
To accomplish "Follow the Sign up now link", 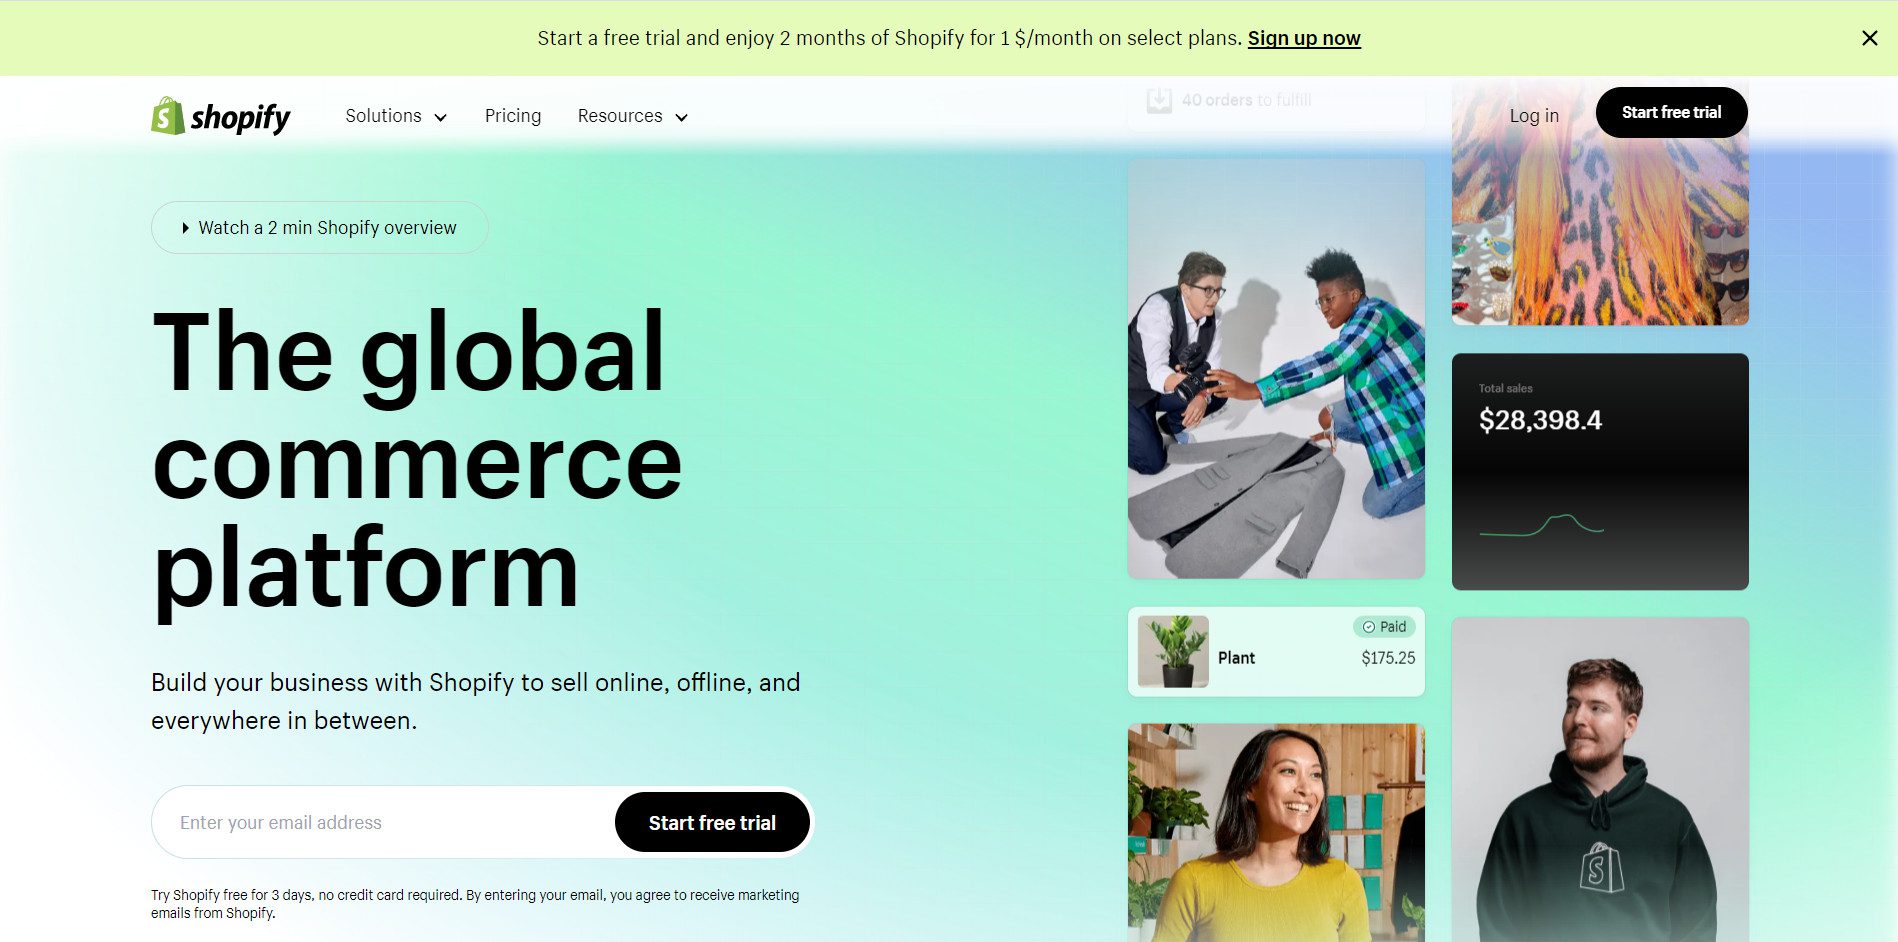I will (1304, 38).
